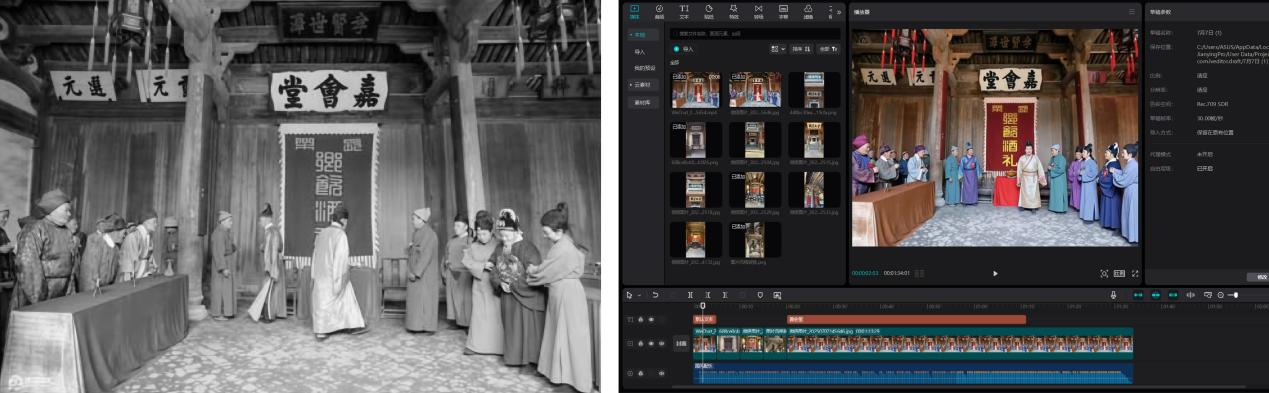The image size is (1269, 393).
Task: Choose the selection pointer tool in the timeline
Action: click(629, 295)
